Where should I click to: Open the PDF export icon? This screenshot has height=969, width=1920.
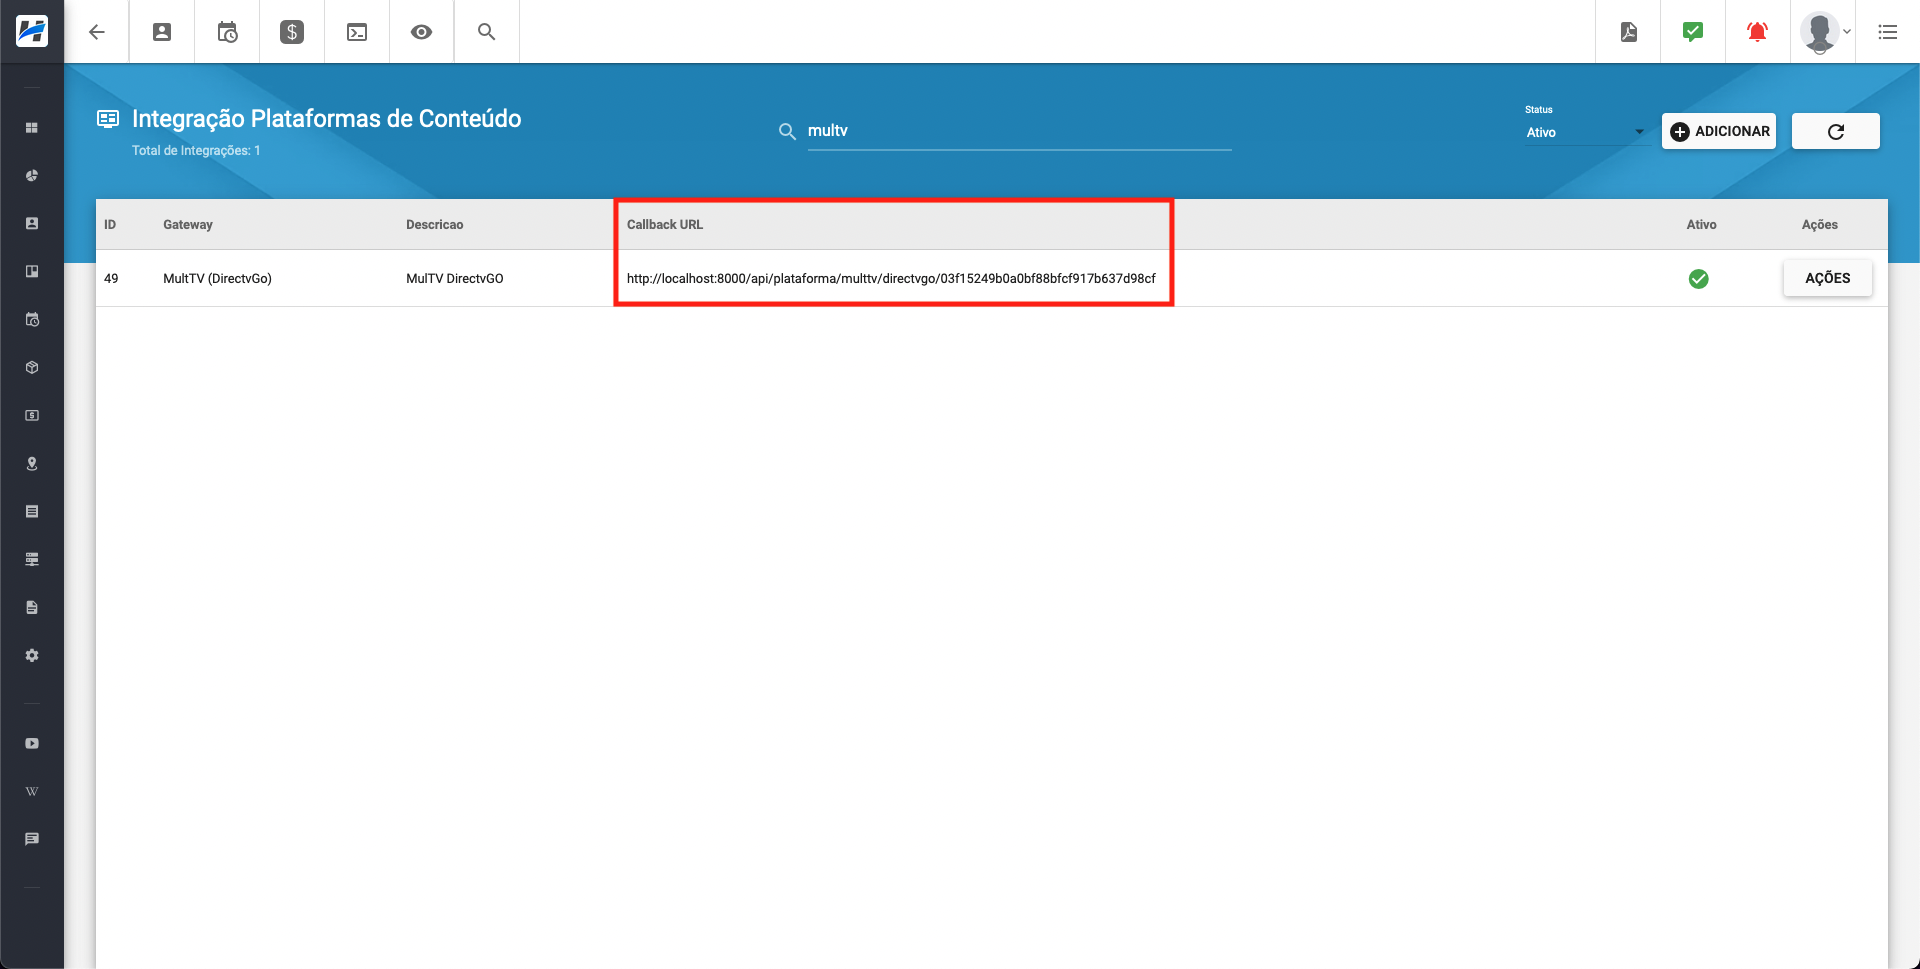(x=1629, y=31)
